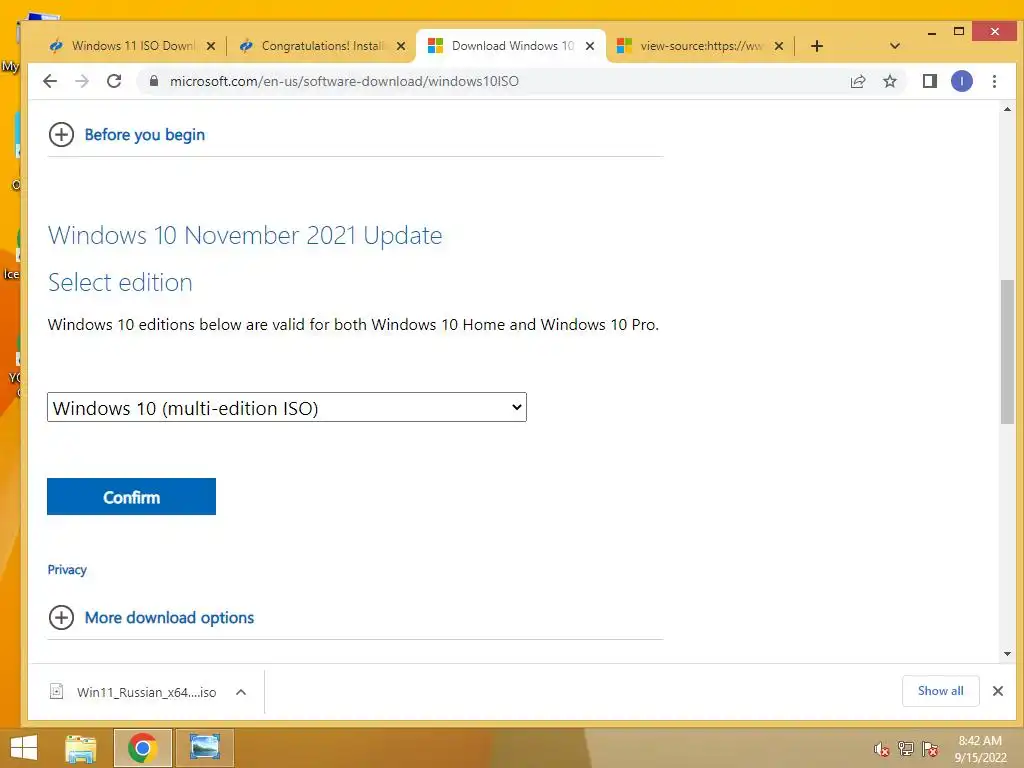This screenshot has width=1024, height=768.
Task: Close the Congratulations! Install tab
Action: click(x=400, y=46)
